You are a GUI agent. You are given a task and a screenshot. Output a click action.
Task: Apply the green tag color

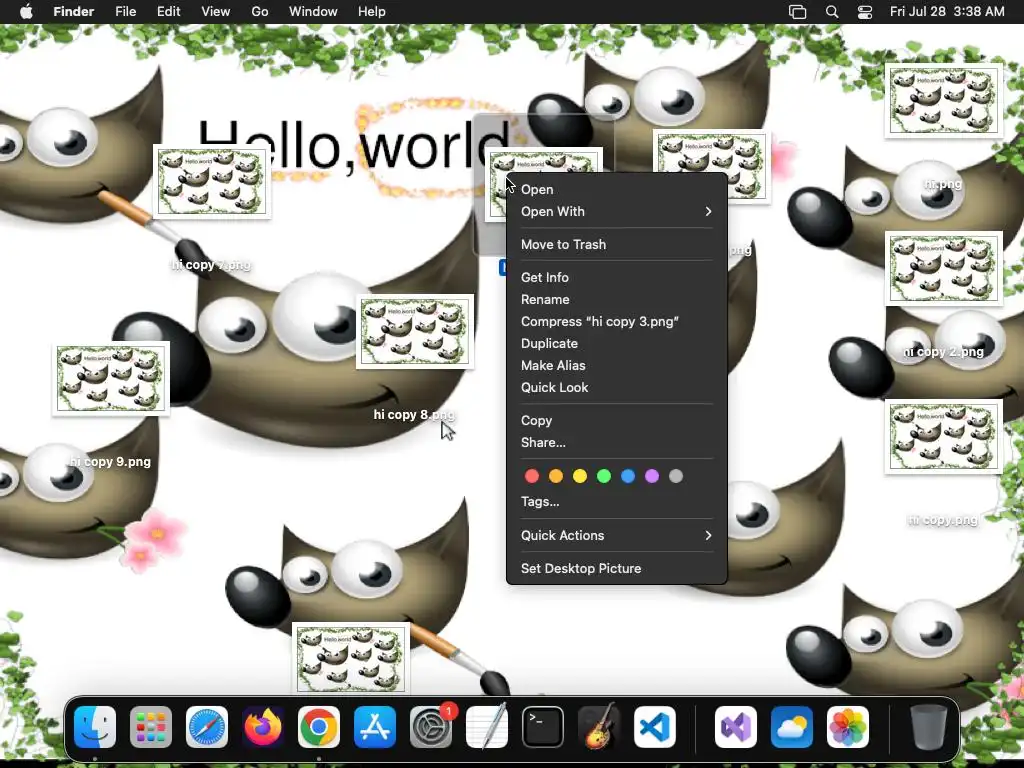pos(604,476)
